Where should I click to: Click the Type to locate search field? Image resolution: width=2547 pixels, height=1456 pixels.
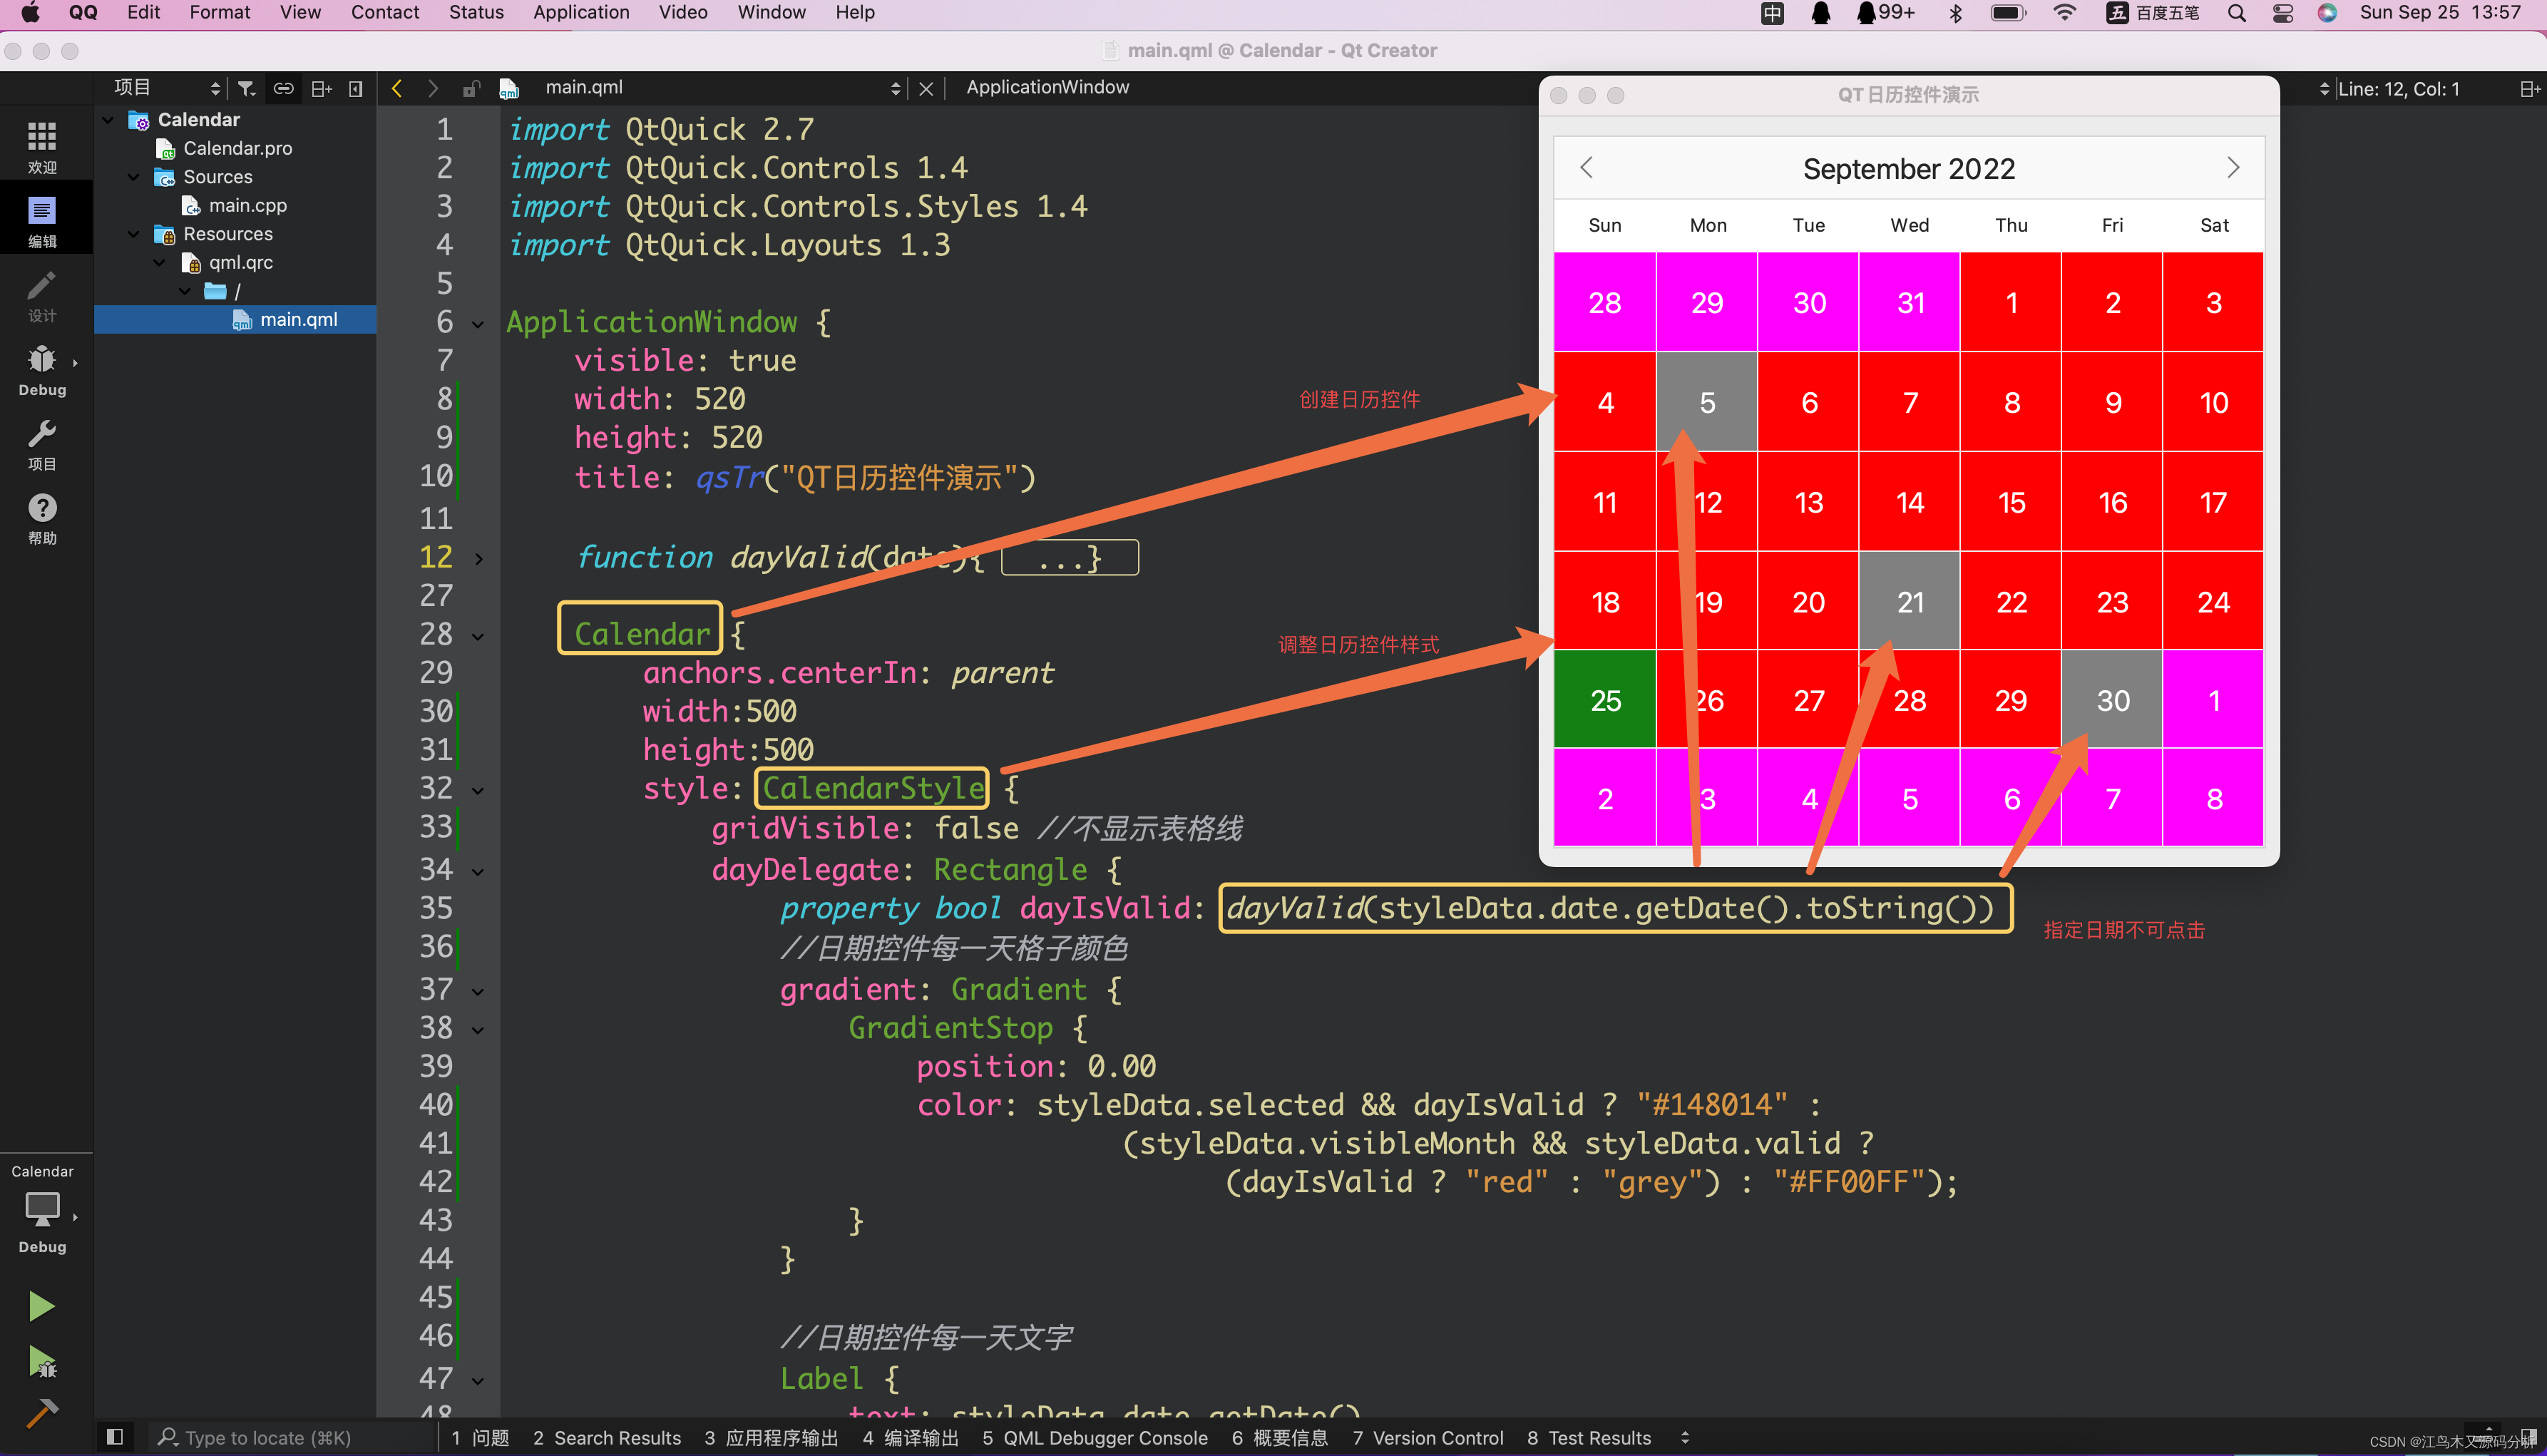click(268, 1437)
